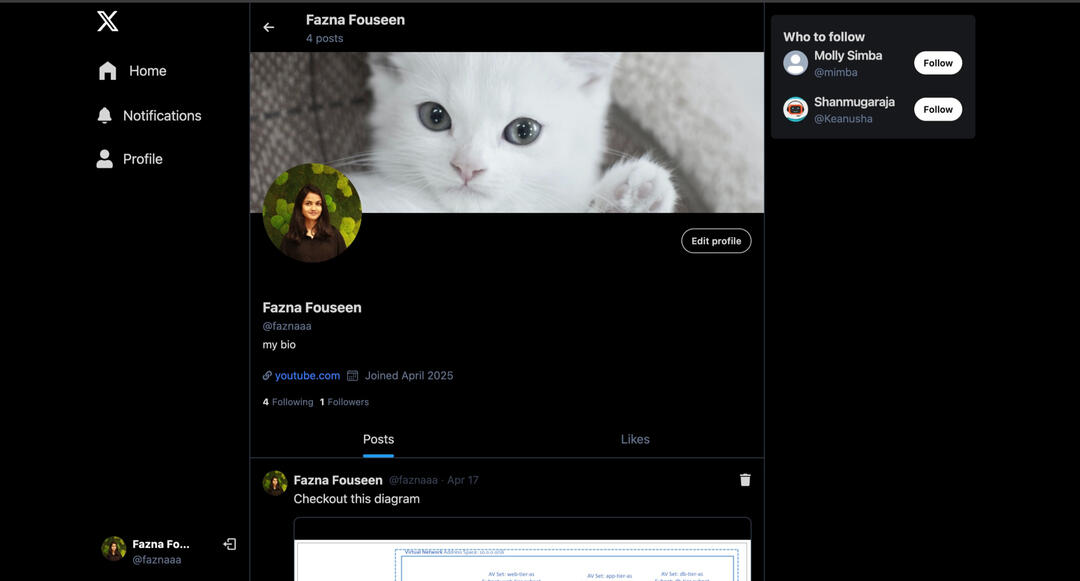
Task: Click the Profile person icon
Action: click(105, 159)
